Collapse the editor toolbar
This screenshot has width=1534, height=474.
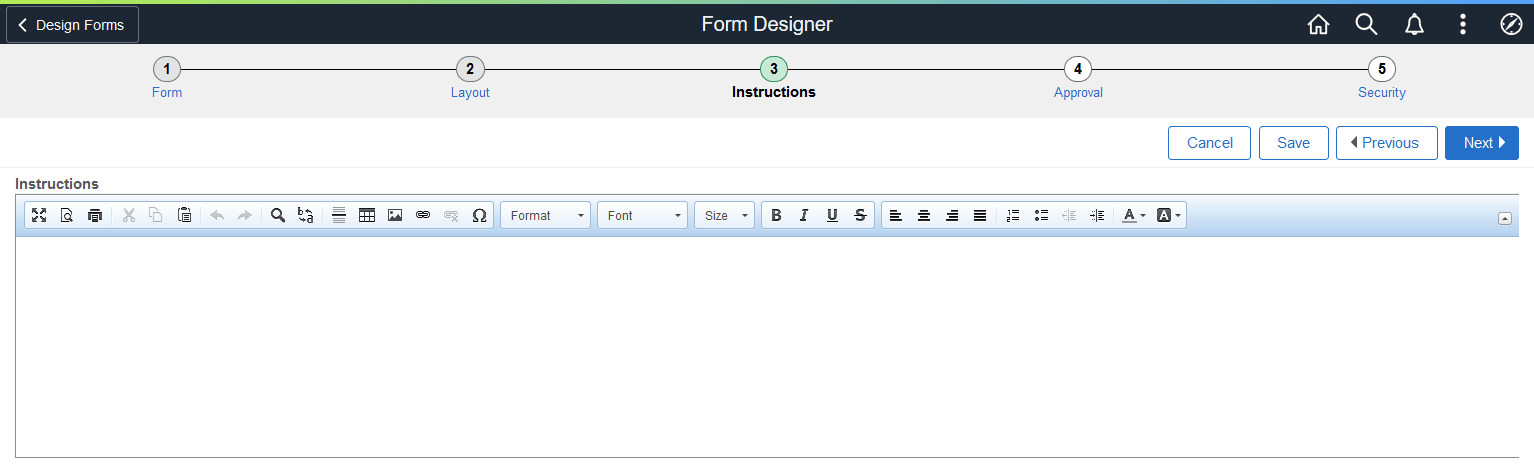tap(1505, 218)
